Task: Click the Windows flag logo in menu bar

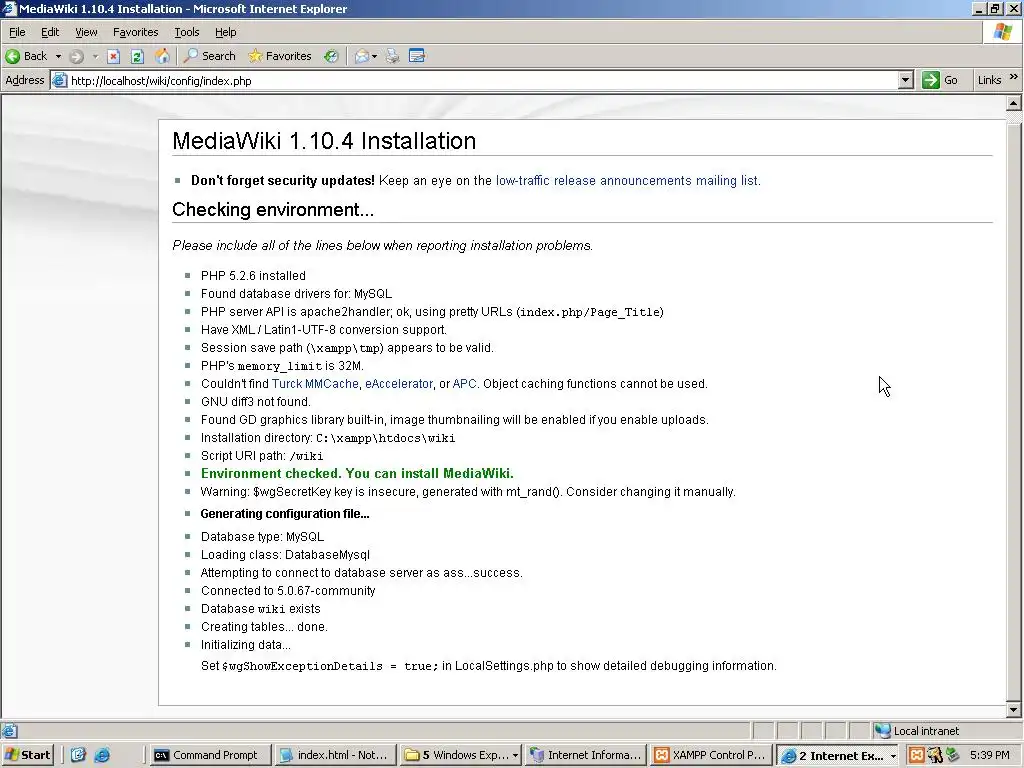Action: [x=1002, y=32]
